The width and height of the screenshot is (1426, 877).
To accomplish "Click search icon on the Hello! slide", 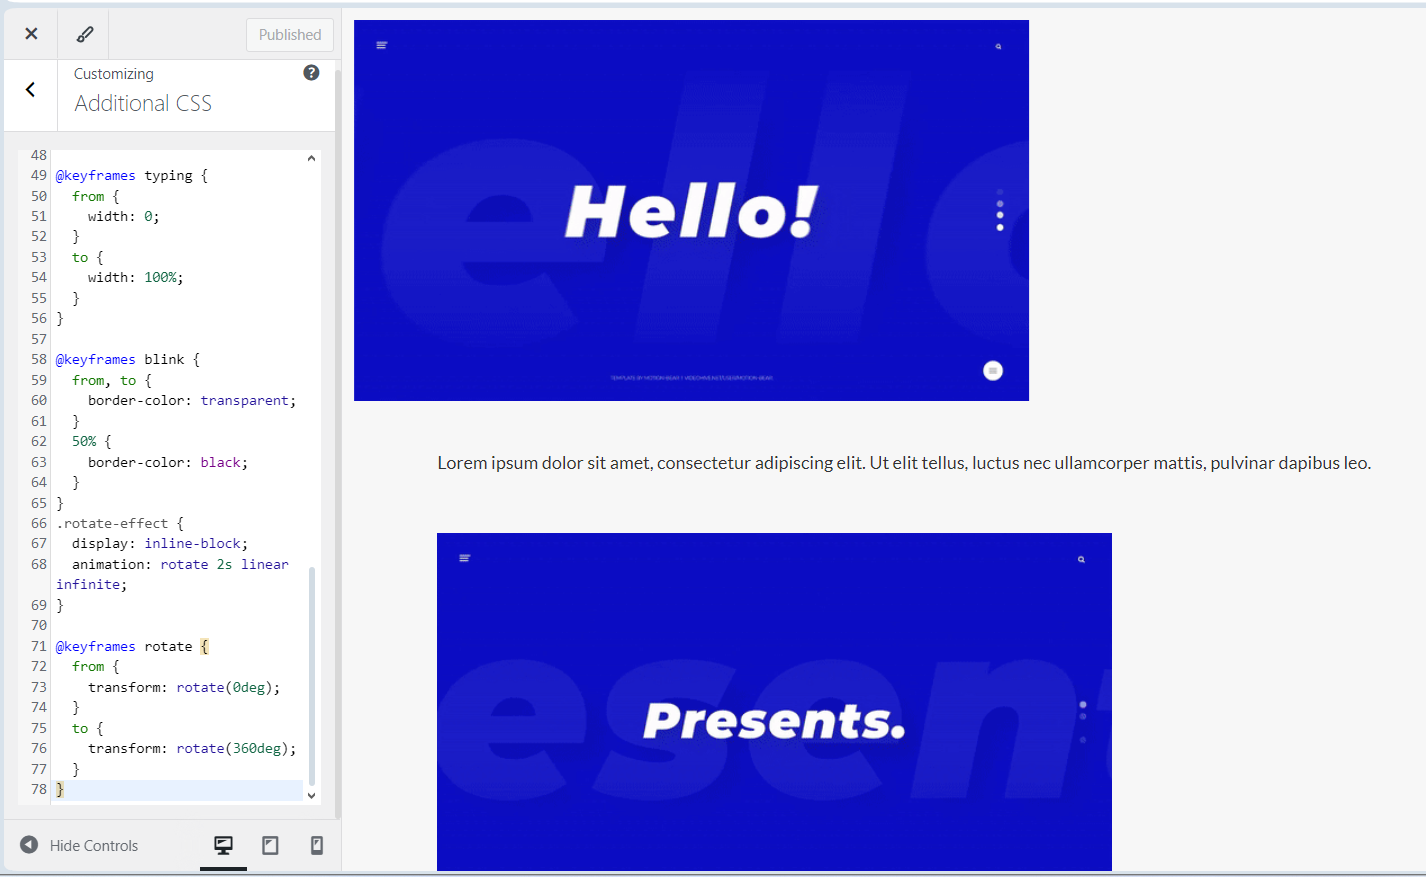I will [x=998, y=47].
